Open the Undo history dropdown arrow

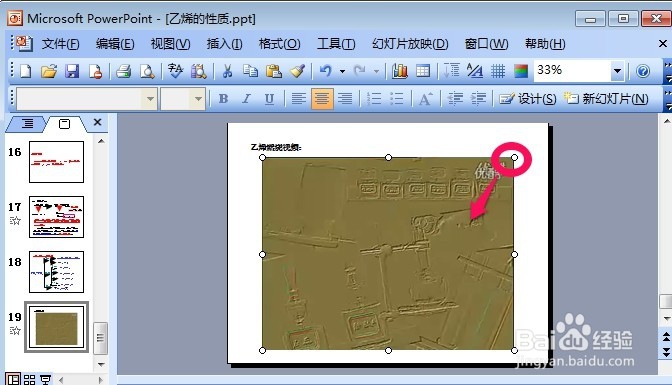342,71
